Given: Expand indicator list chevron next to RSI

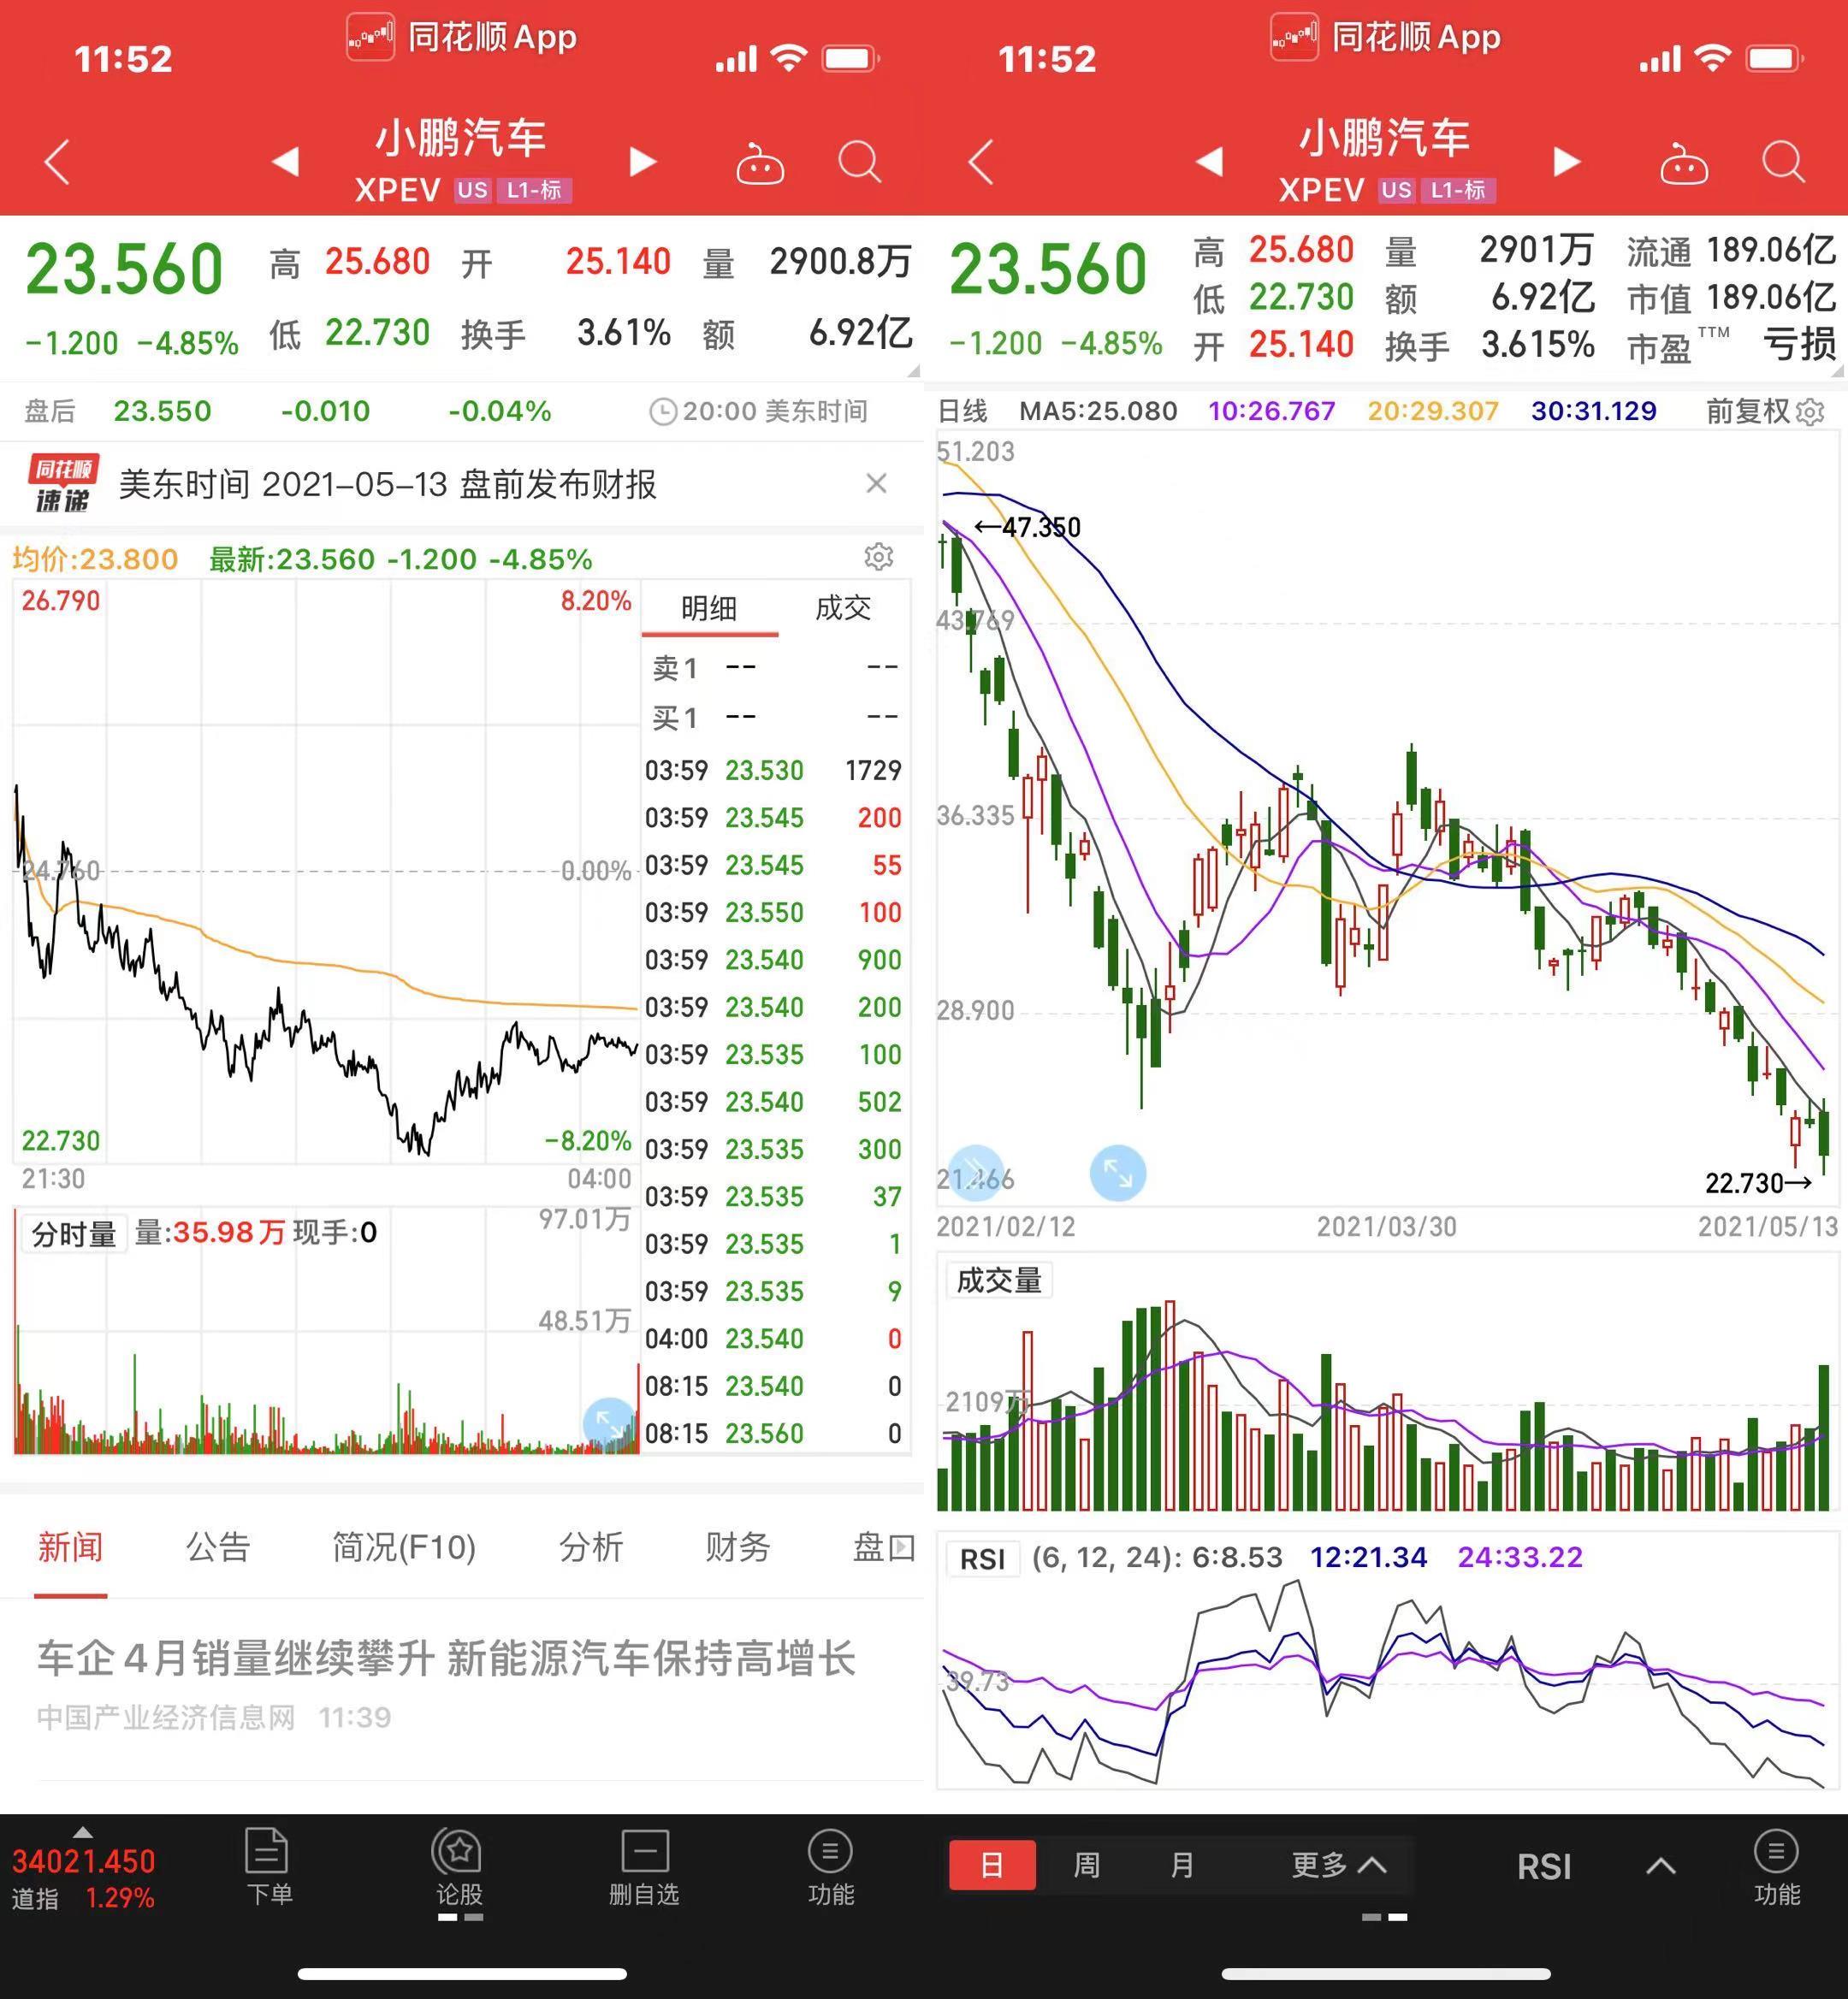Looking at the screenshot, I should (x=1660, y=1865).
